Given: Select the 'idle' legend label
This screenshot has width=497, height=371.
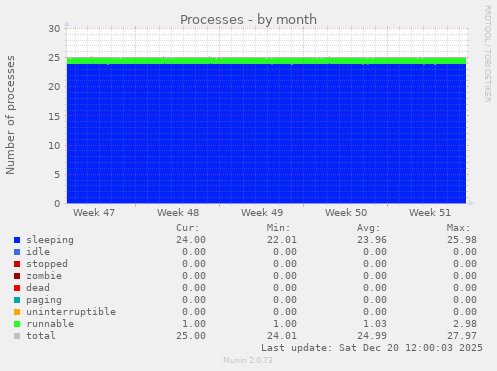Looking at the screenshot, I should pyautogui.click(x=38, y=252).
